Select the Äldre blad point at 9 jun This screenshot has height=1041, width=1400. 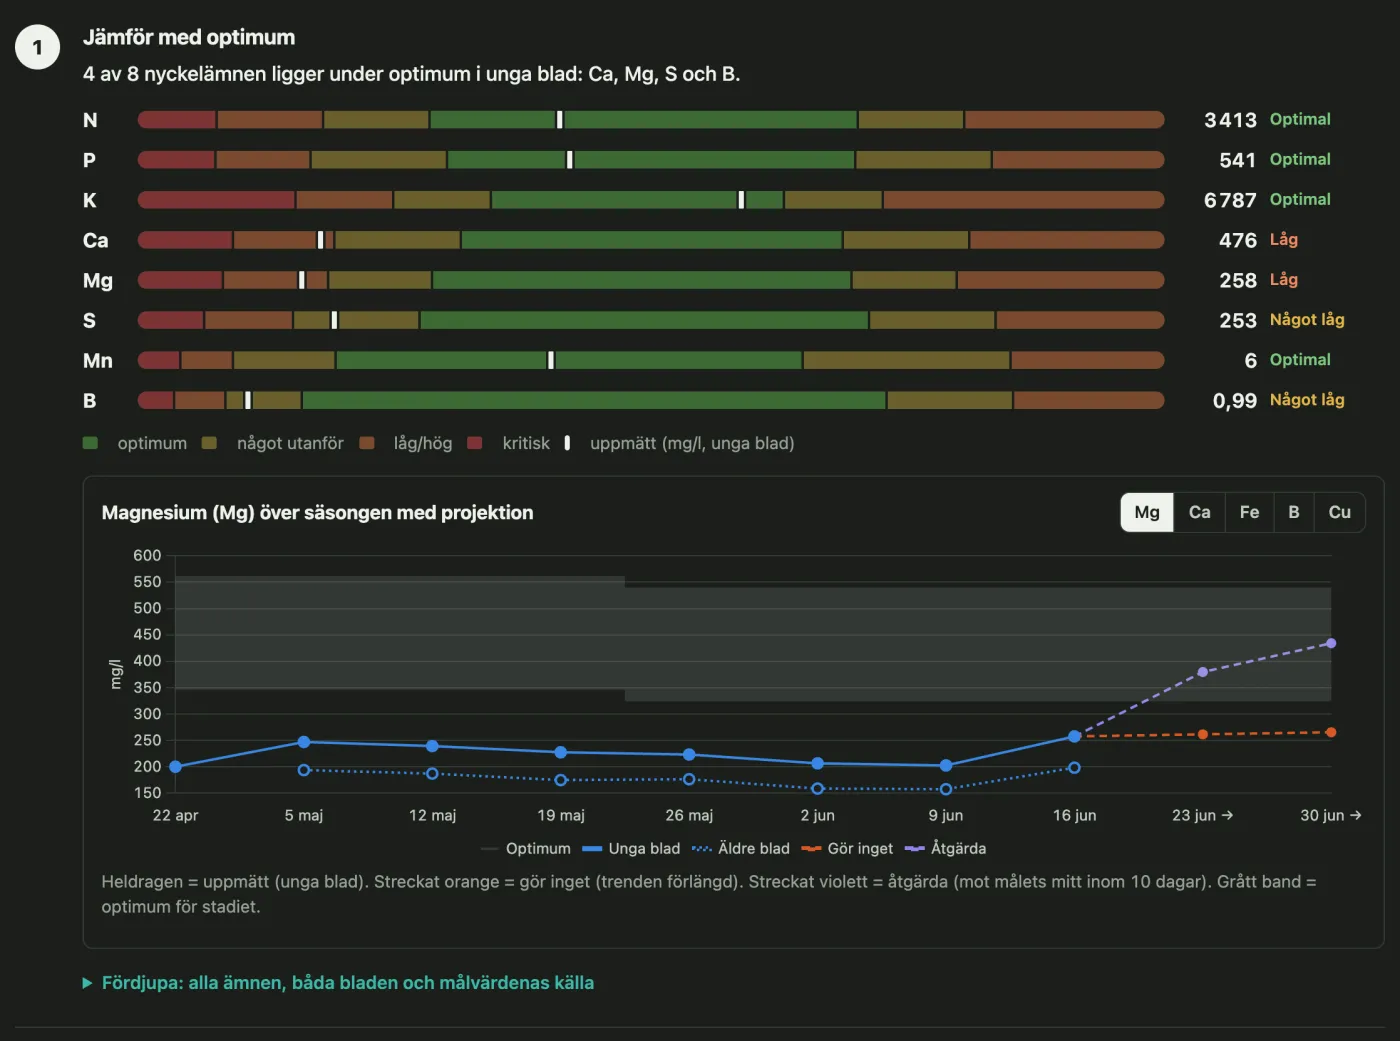point(946,789)
